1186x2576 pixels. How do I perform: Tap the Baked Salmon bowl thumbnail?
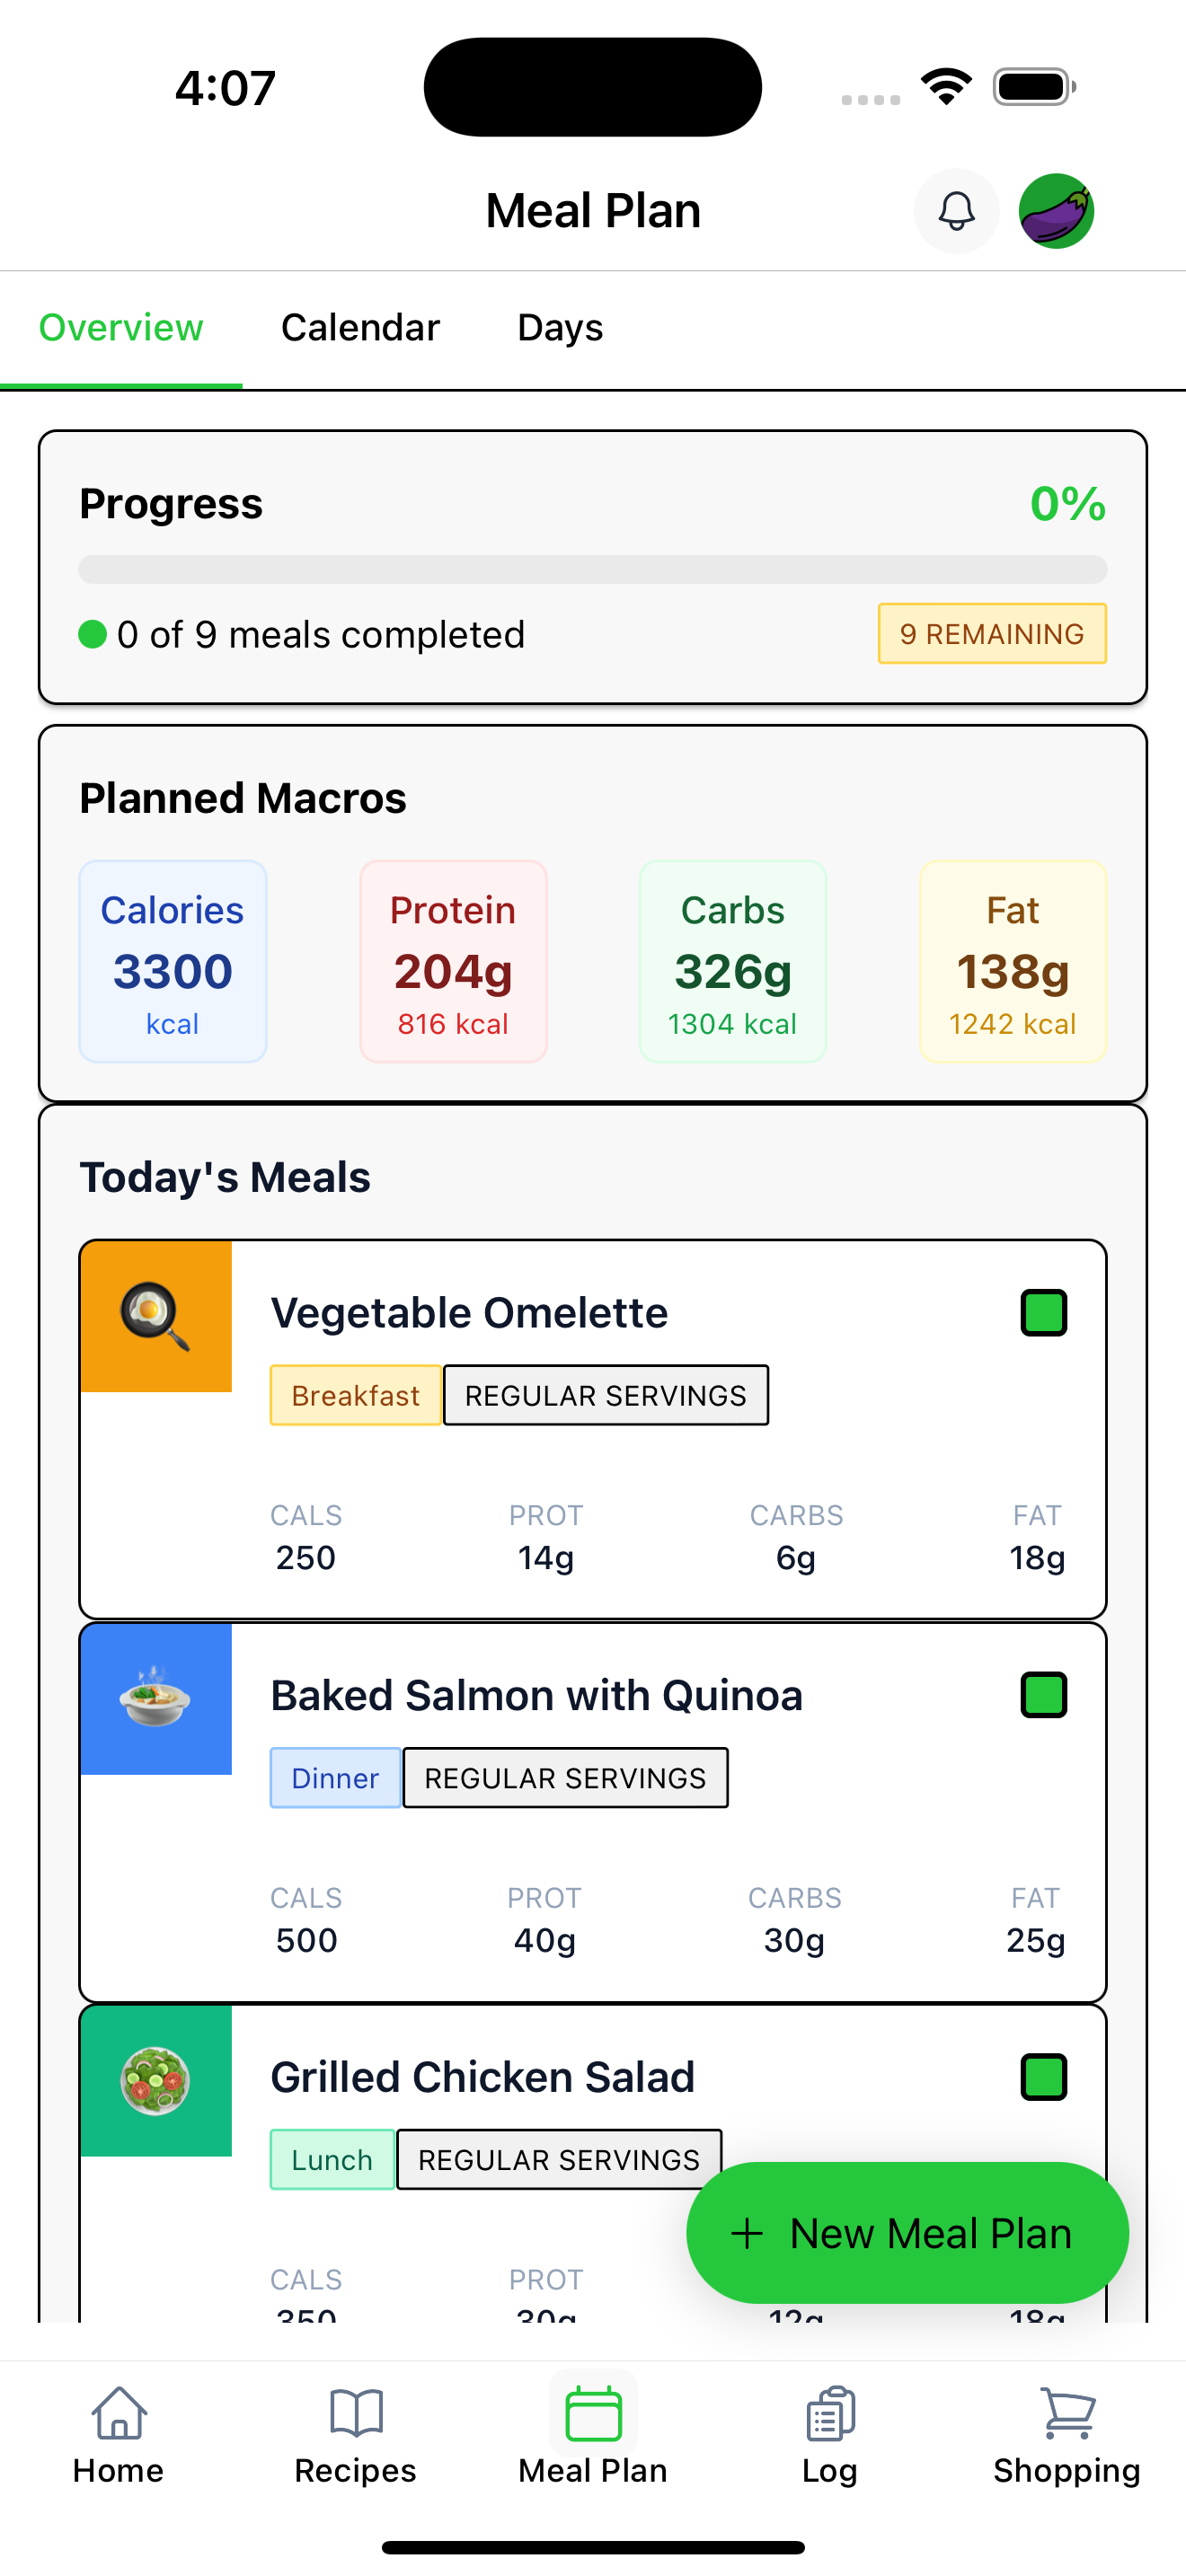click(156, 1699)
